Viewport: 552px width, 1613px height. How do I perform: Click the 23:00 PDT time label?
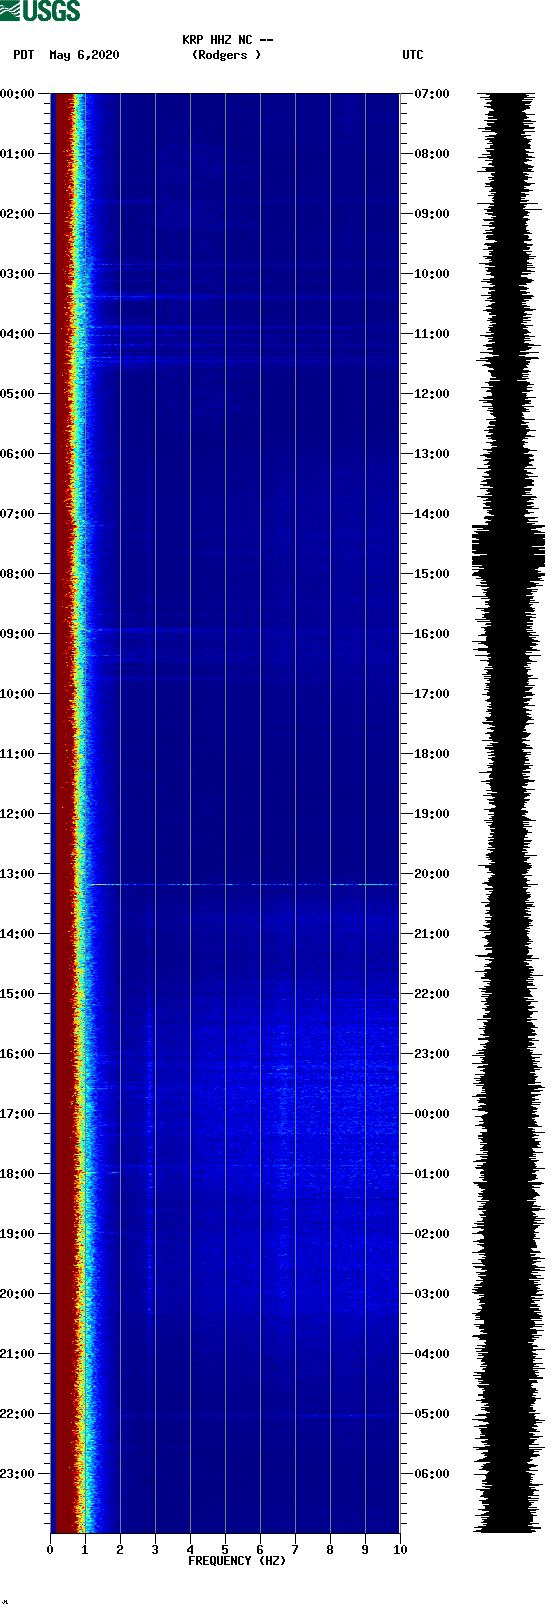click(x=17, y=1474)
